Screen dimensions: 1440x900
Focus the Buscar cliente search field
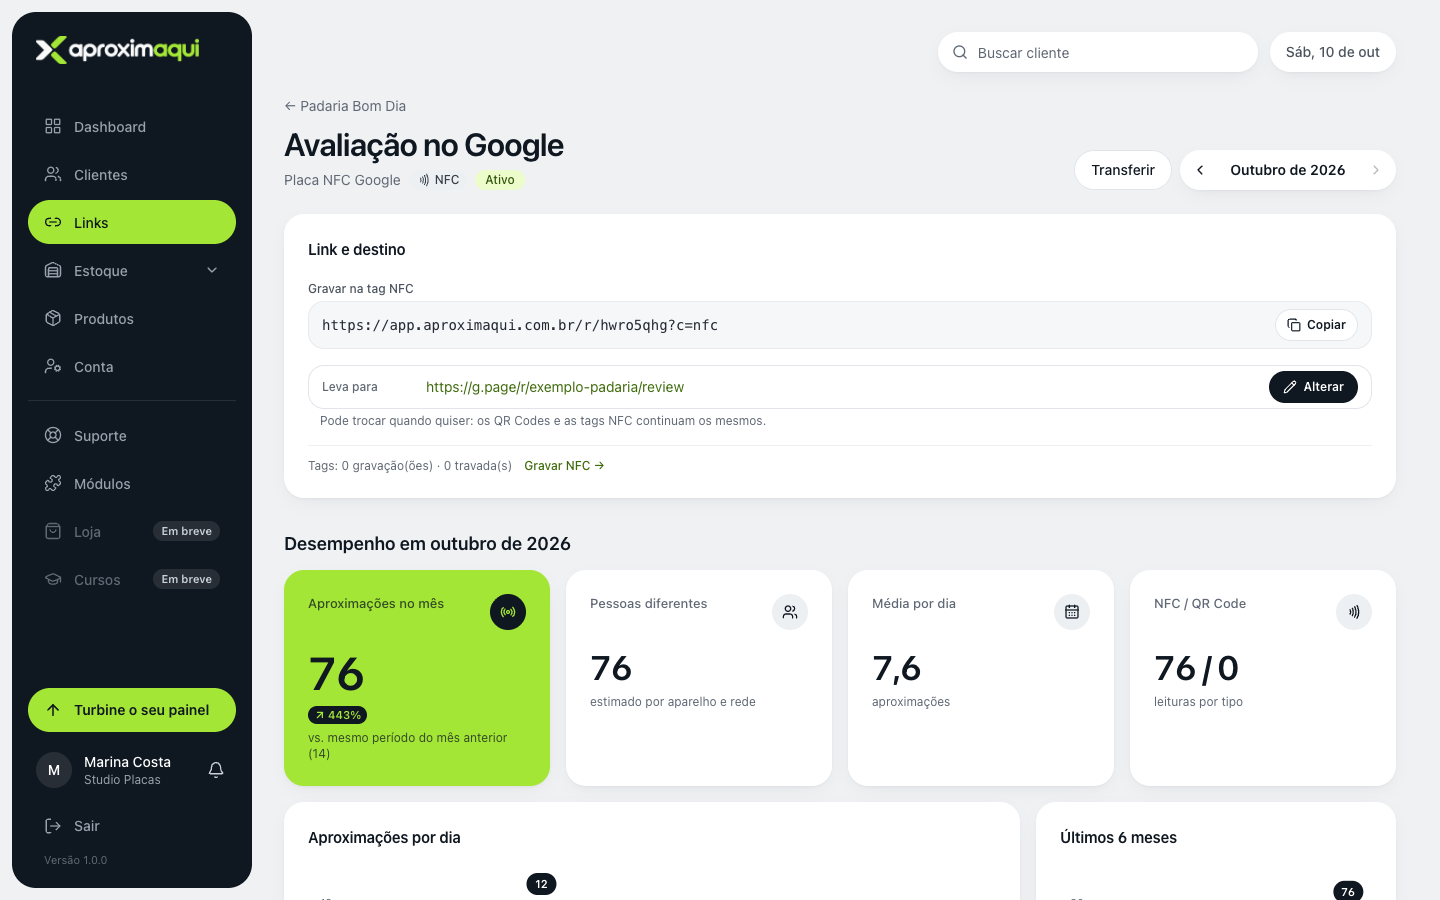point(1098,52)
